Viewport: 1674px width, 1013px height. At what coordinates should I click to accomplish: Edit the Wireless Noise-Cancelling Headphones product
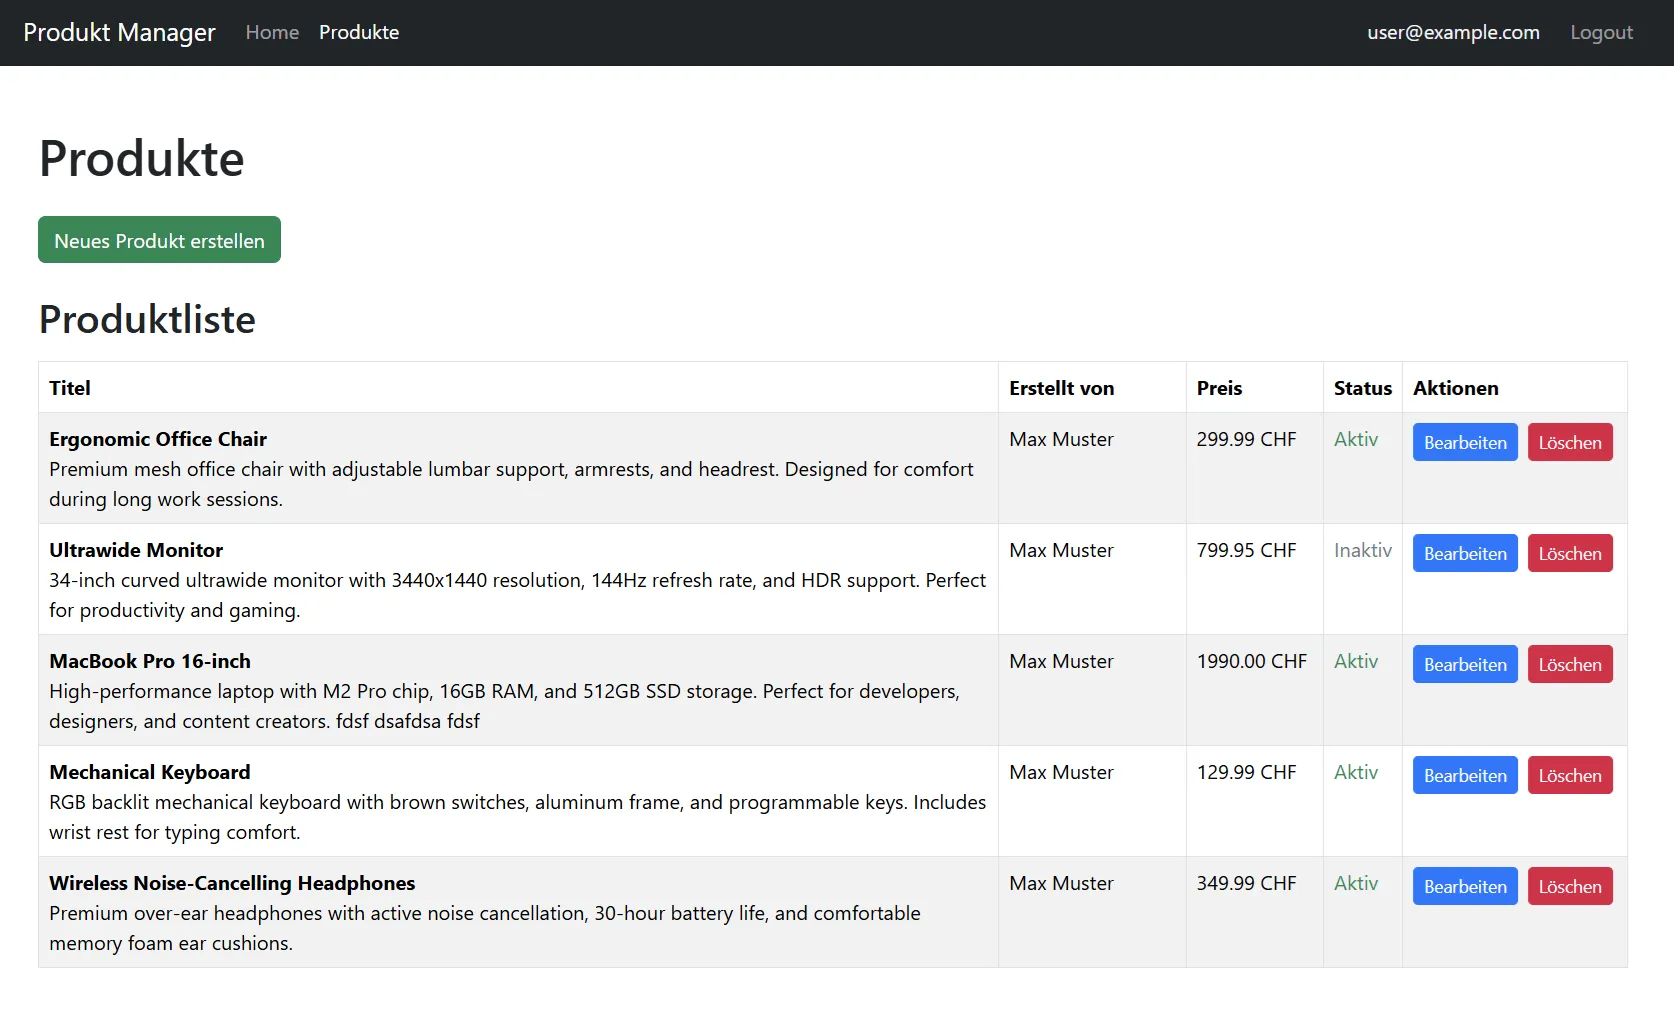[1464, 886]
